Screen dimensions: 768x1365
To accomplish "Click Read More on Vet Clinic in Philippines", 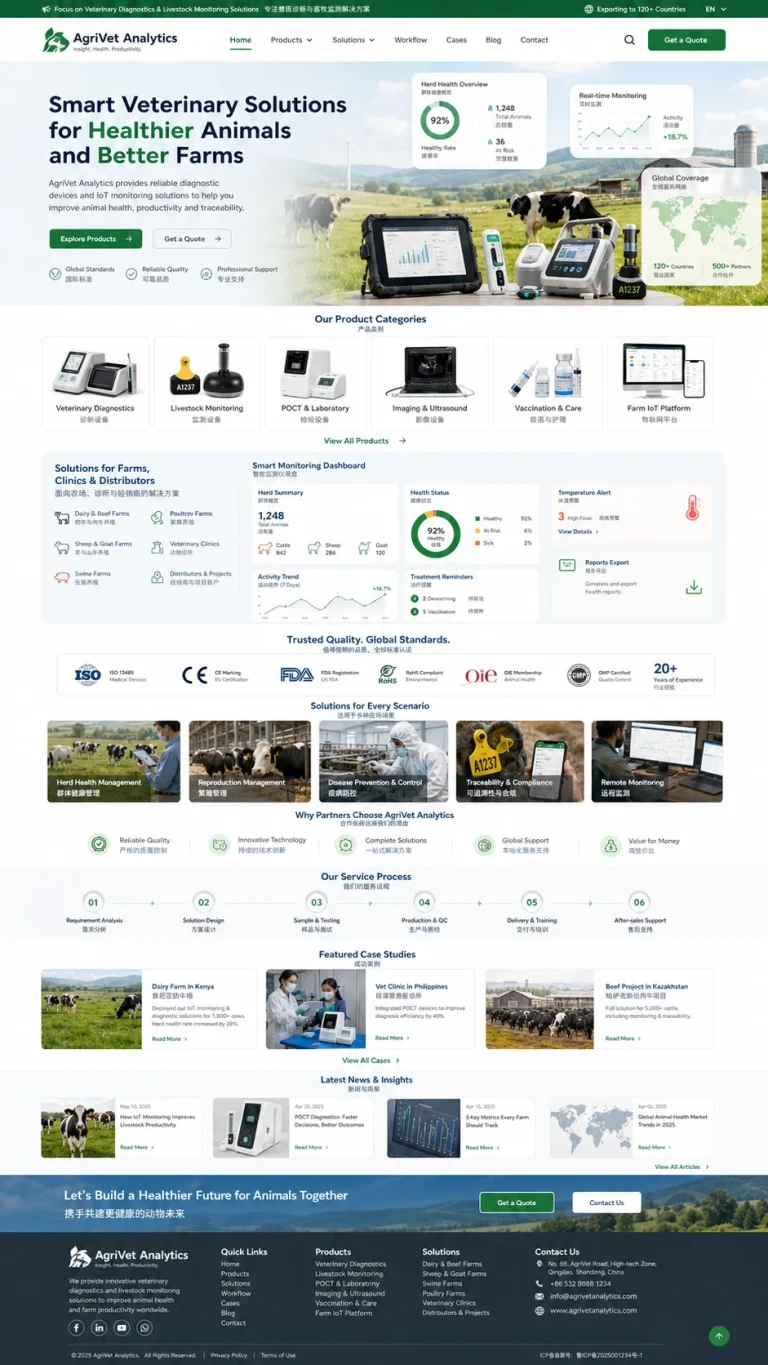I will tap(392, 1038).
